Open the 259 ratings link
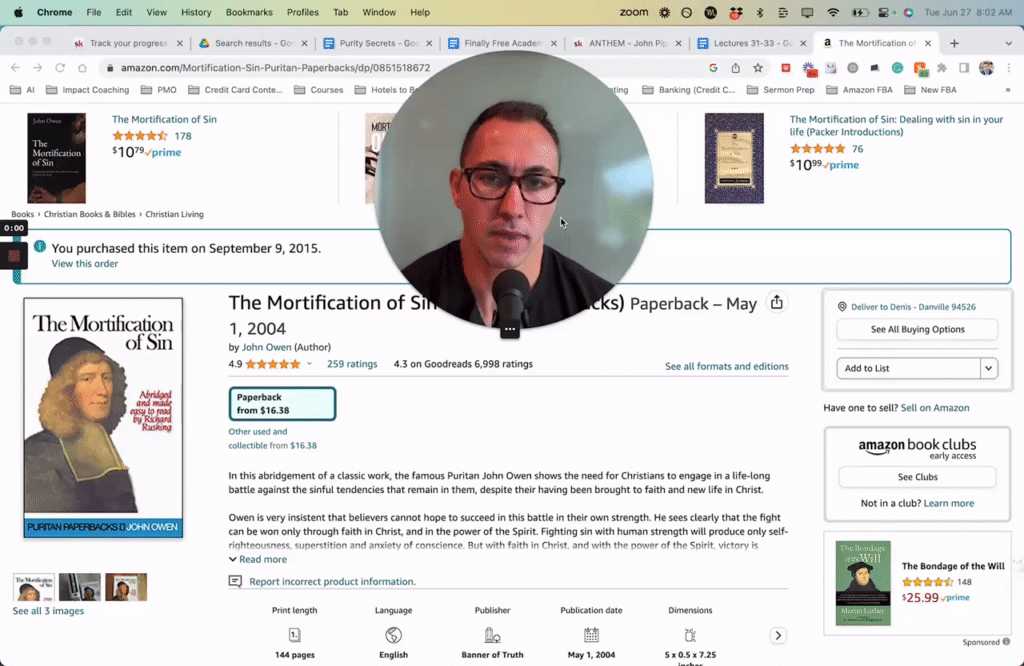This screenshot has height=666, width=1024. (x=352, y=364)
